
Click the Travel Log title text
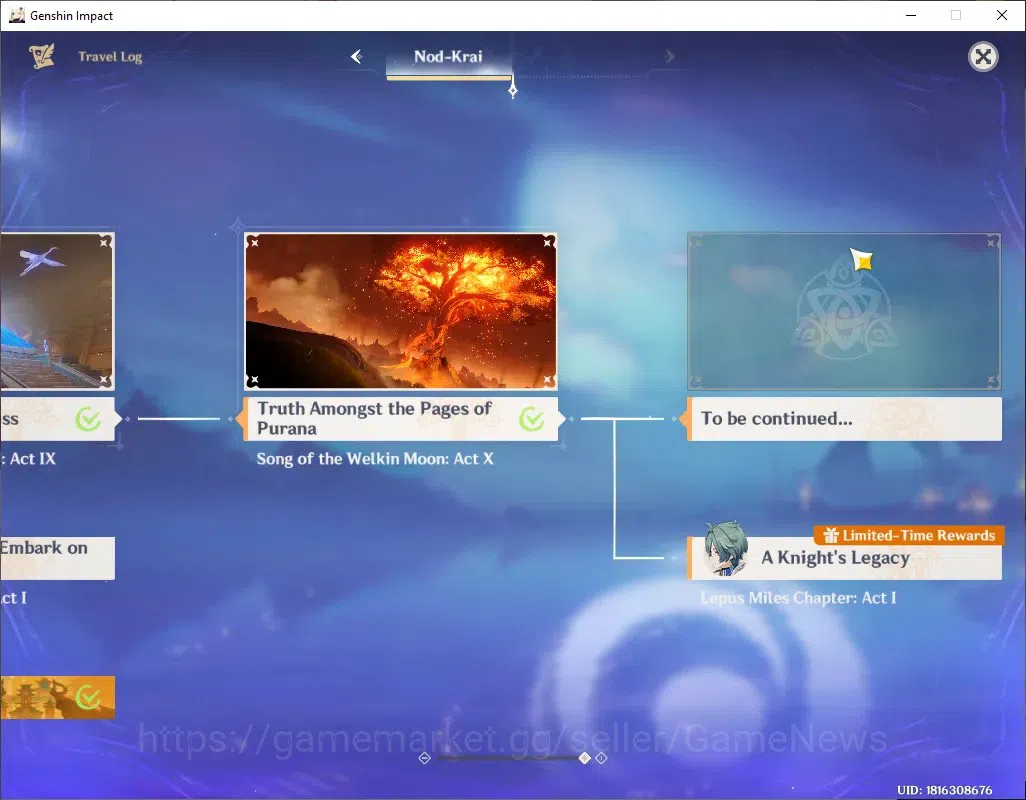point(110,57)
